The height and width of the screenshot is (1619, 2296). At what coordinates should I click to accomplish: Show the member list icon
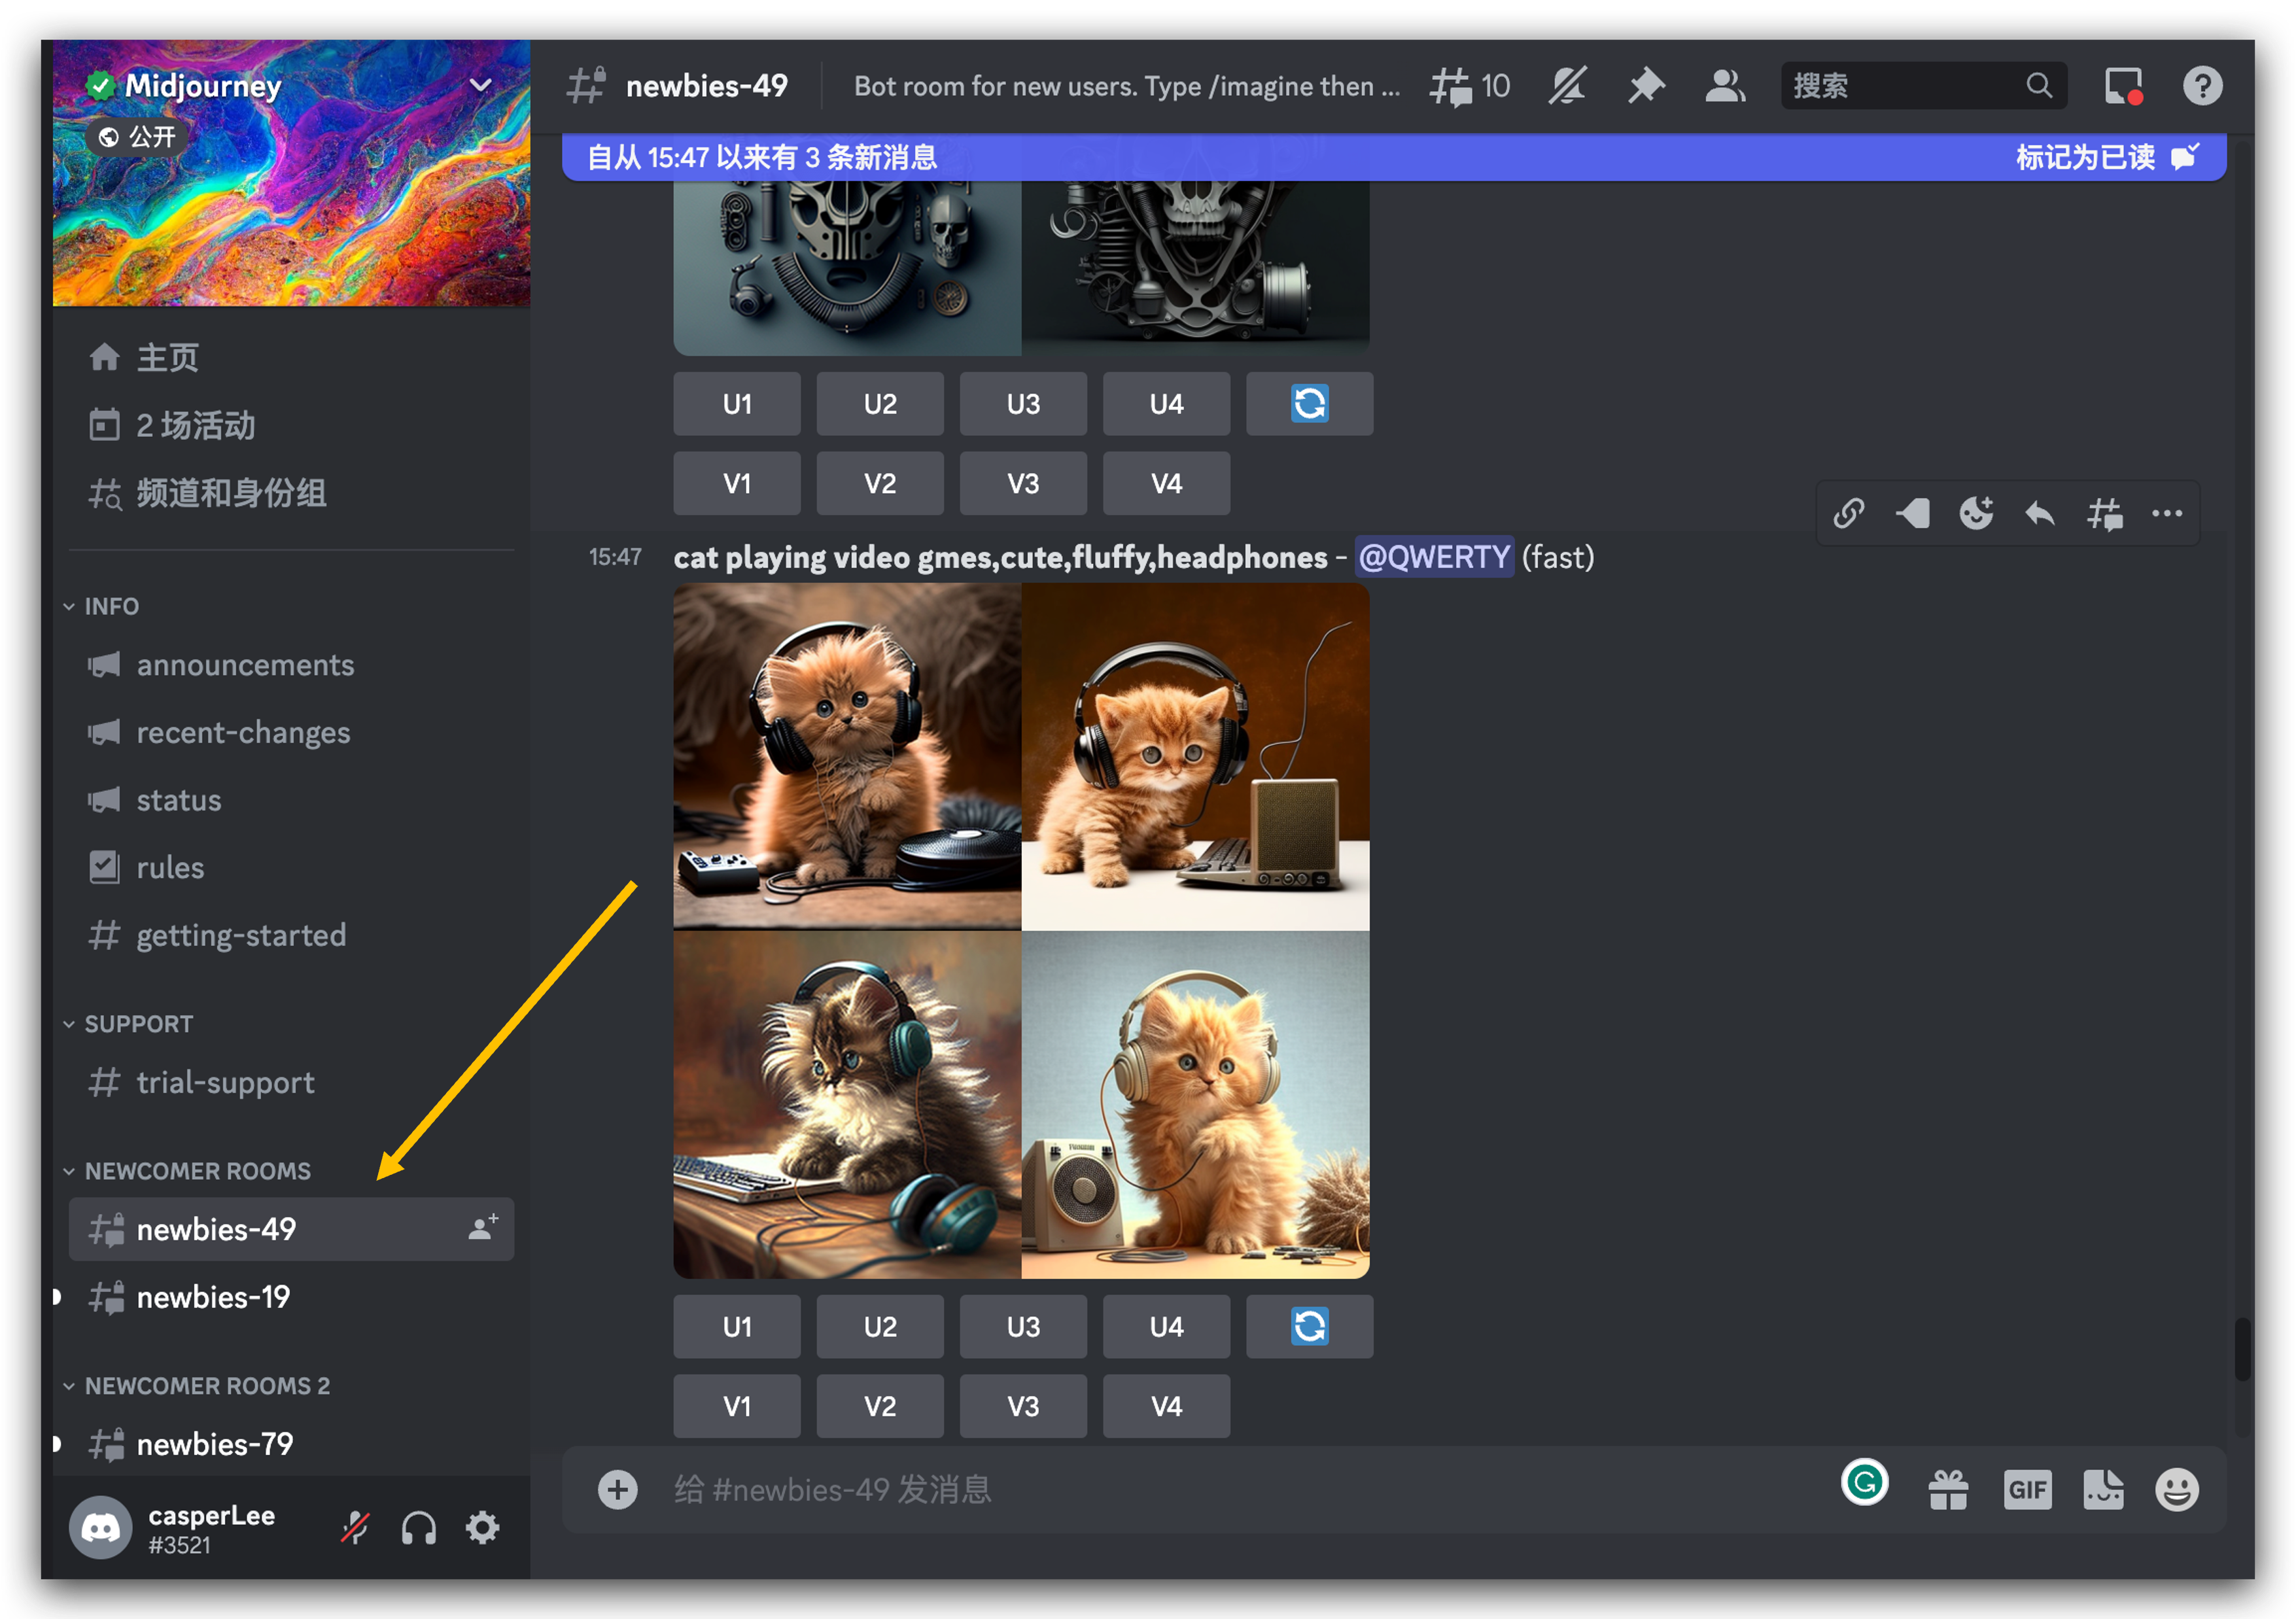click(1725, 86)
